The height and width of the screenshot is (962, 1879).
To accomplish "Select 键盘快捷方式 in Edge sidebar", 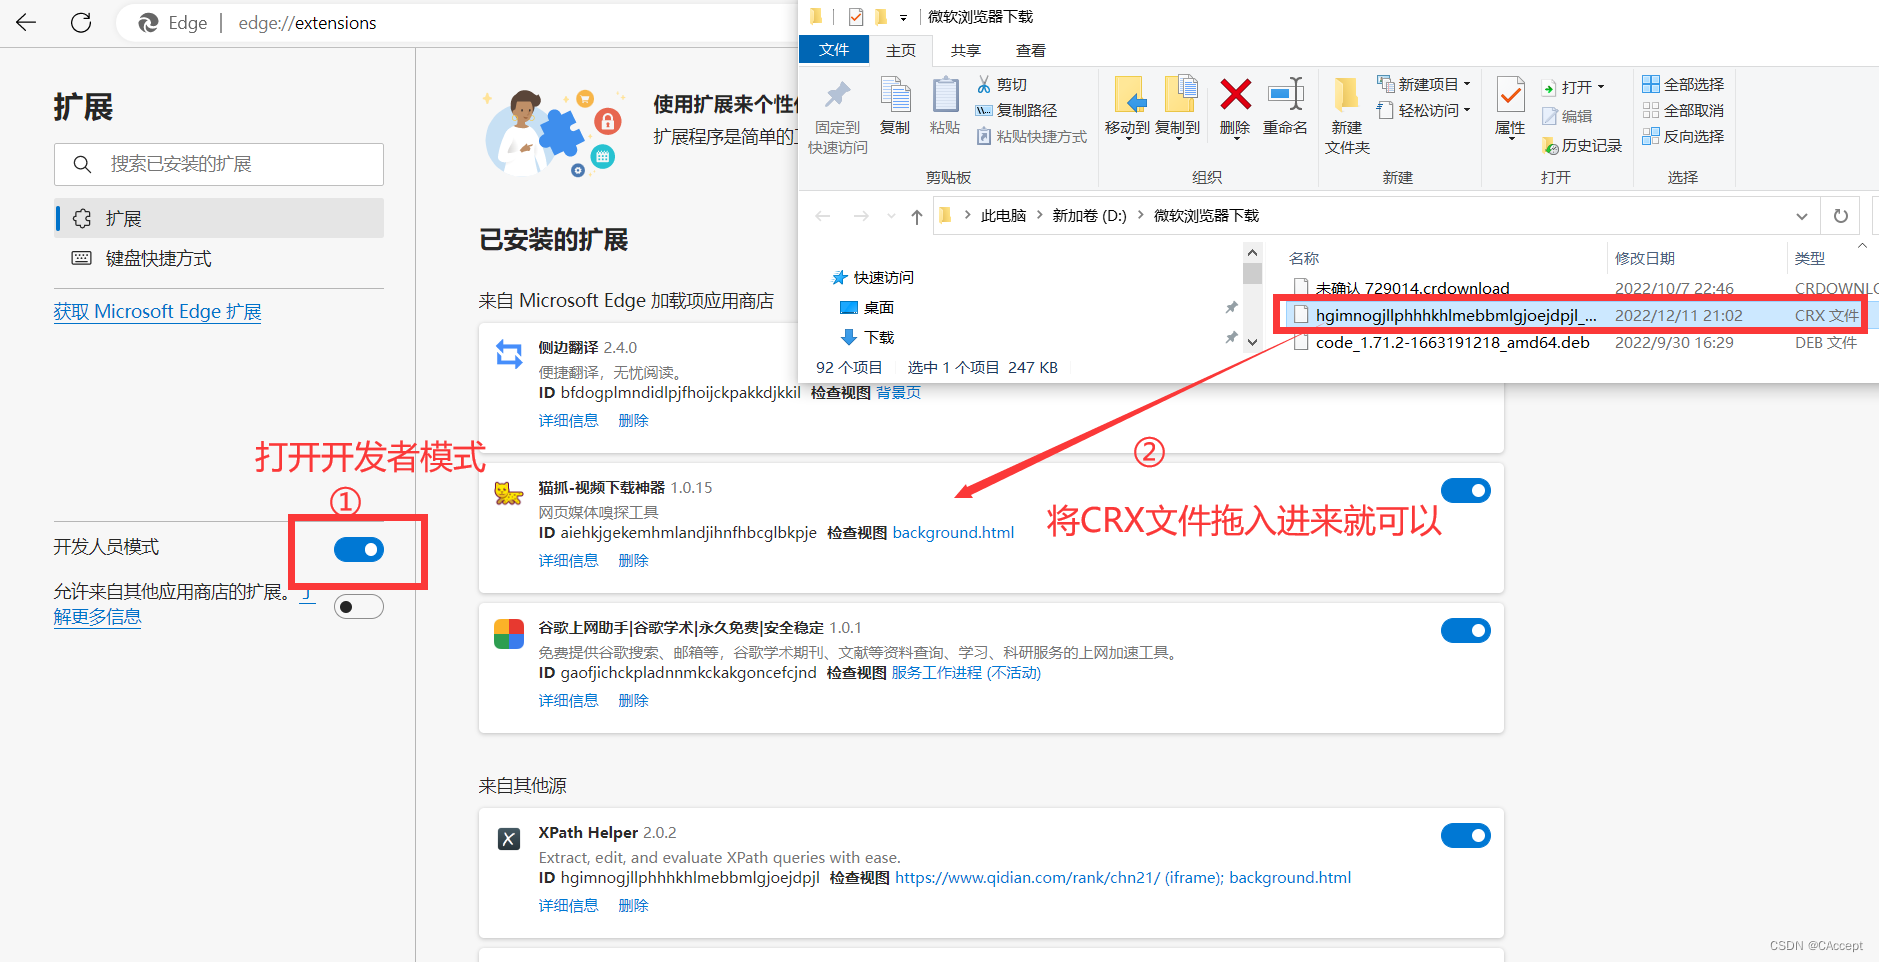I will point(219,258).
